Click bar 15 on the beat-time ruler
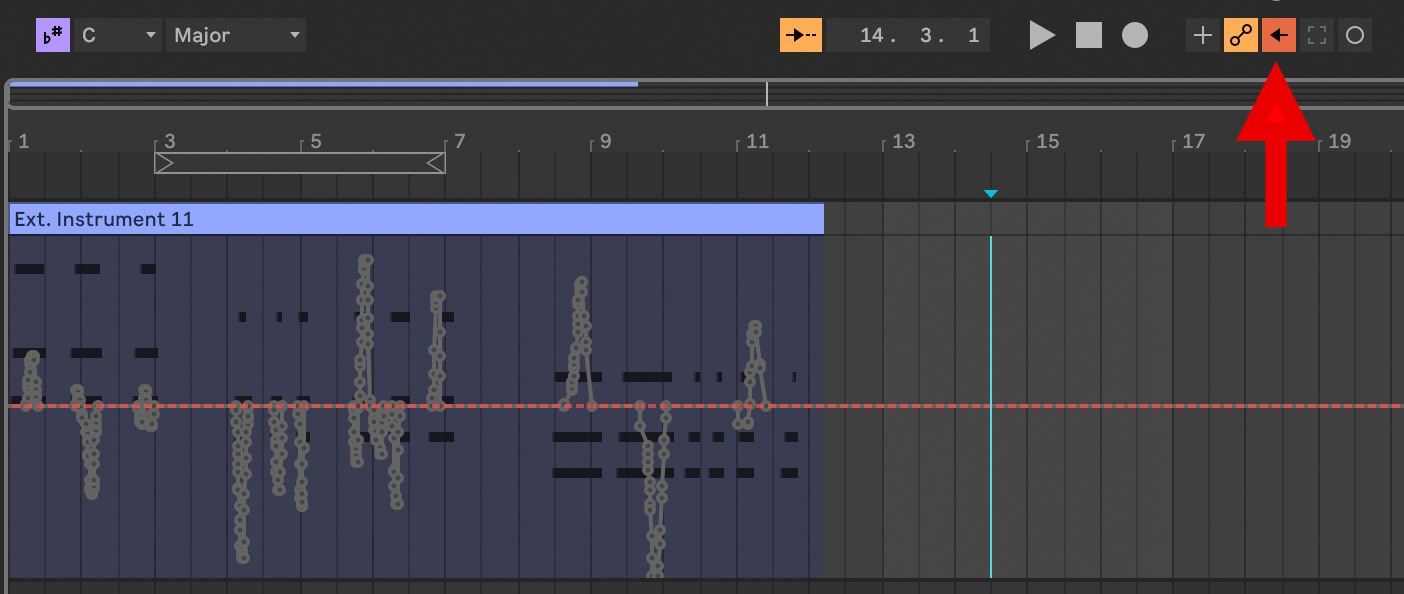This screenshot has height=594, width=1404. tap(1046, 142)
